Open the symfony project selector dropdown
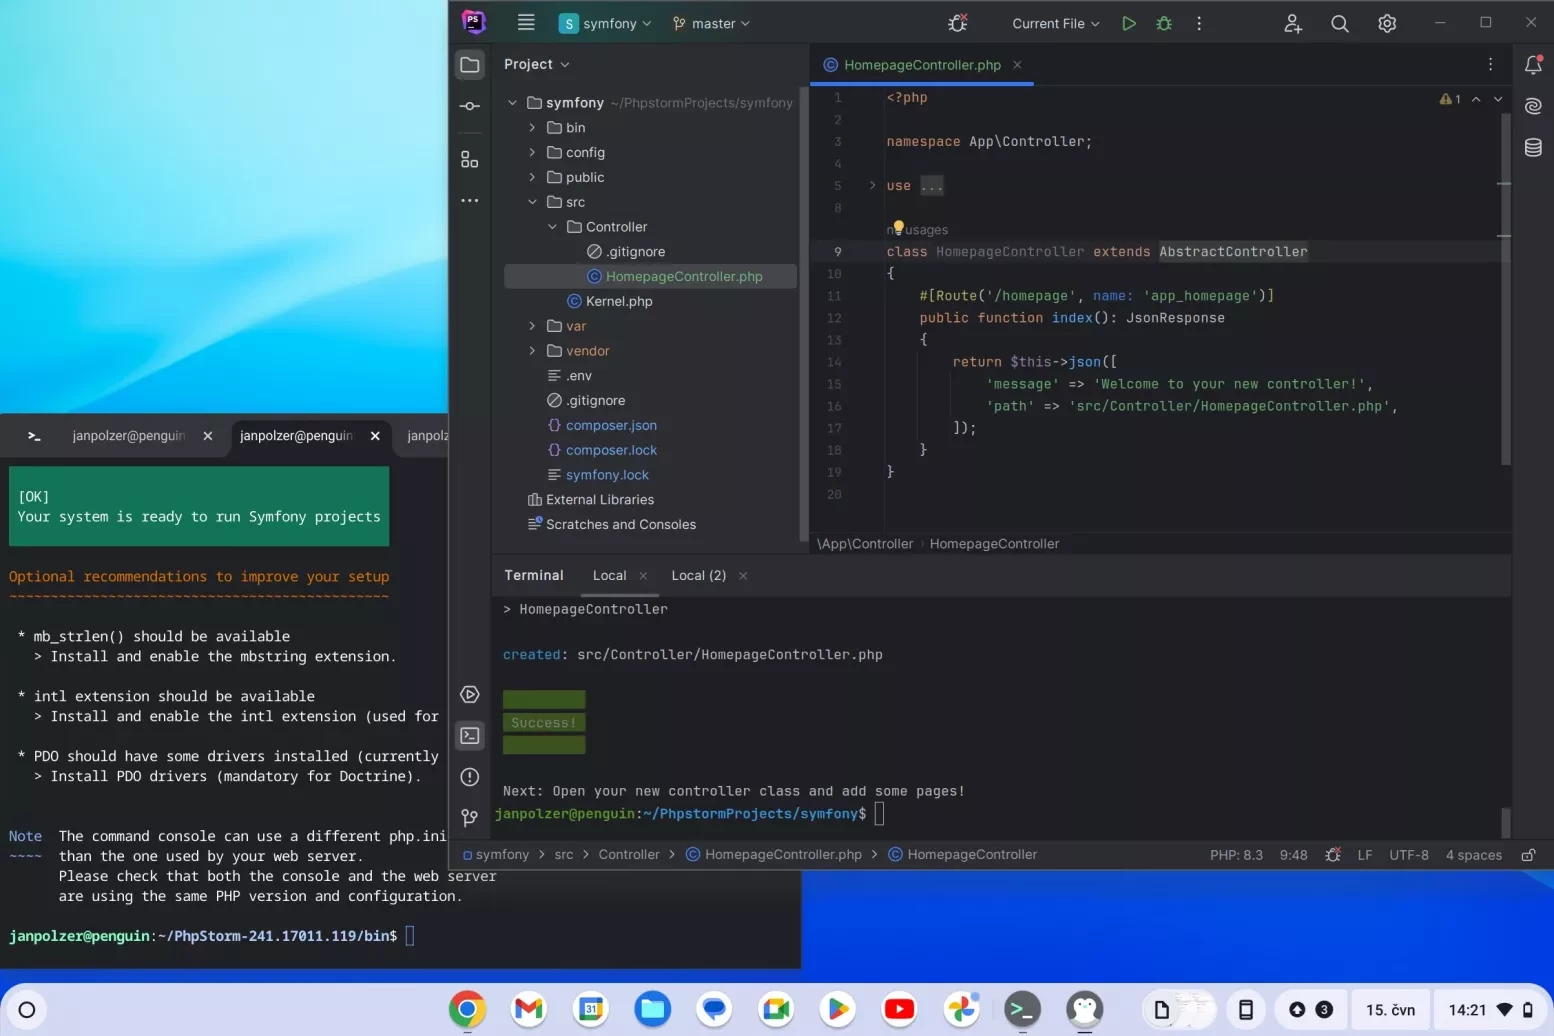This screenshot has height=1036, width=1554. coord(605,23)
